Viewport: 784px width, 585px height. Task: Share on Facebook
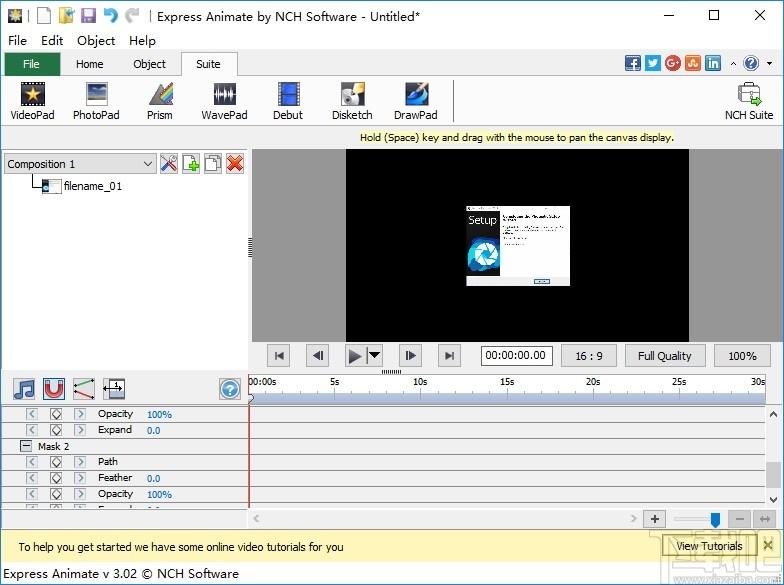pos(632,63)
